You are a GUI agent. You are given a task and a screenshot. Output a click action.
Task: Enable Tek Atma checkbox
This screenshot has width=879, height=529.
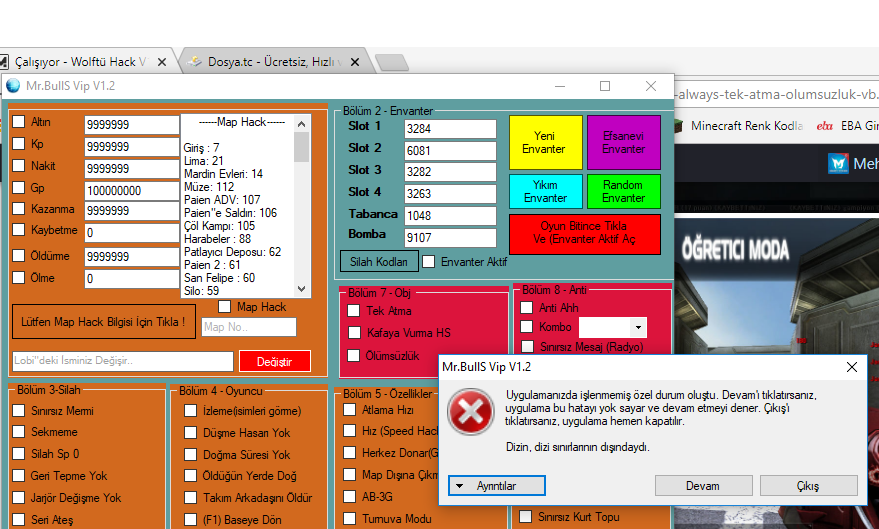[x=354, y=310]
